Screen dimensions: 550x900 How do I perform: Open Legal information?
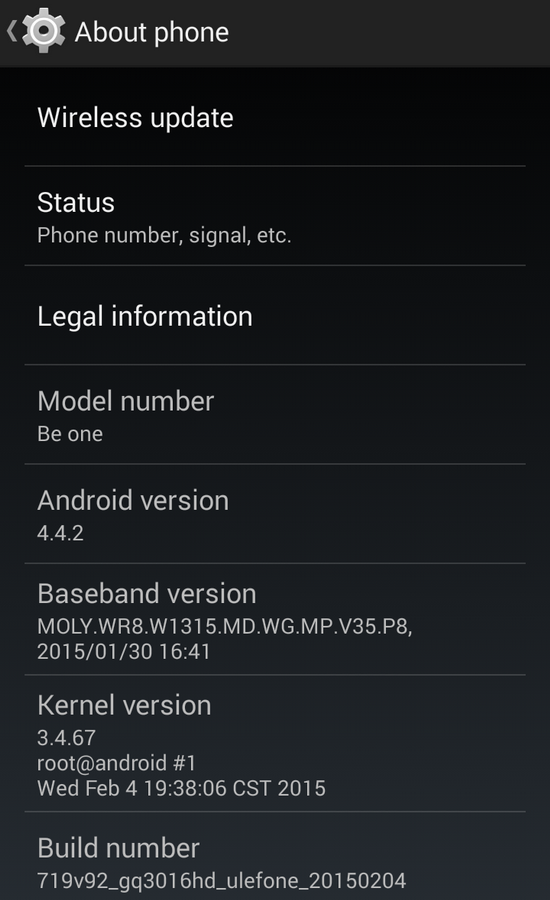(275, 316)
